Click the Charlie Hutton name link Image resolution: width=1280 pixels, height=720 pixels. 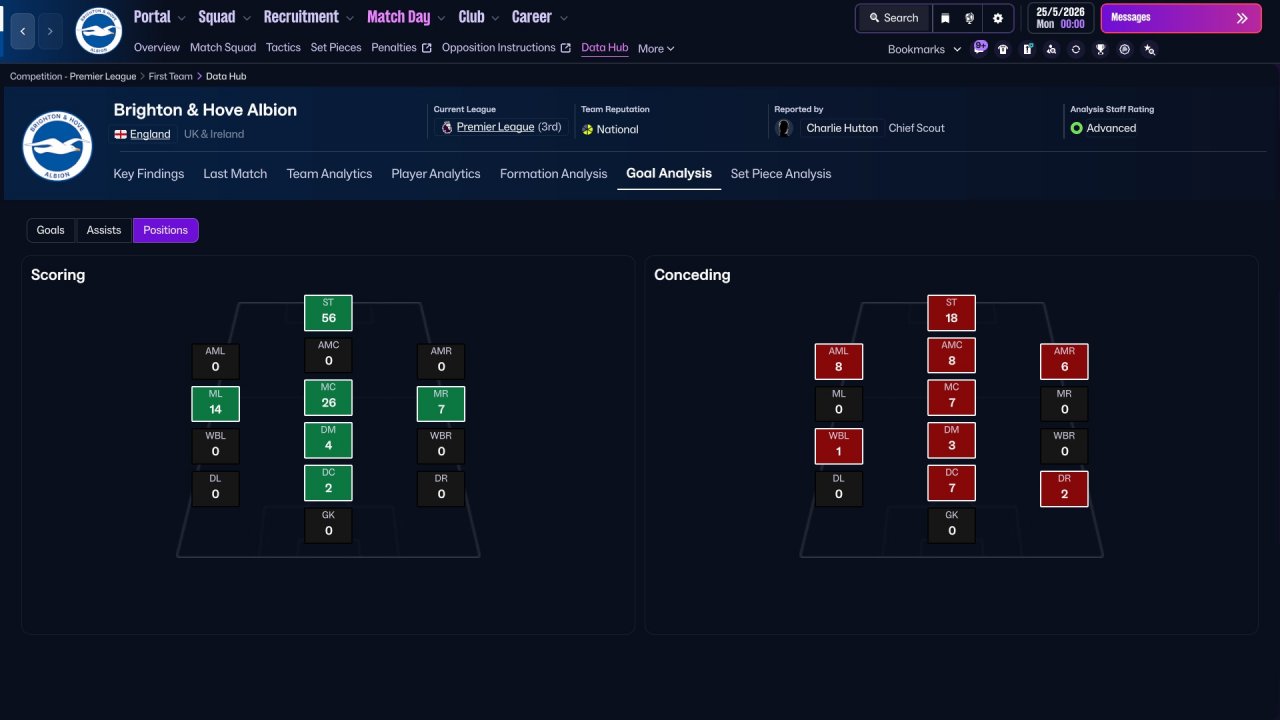click(842, 128)
